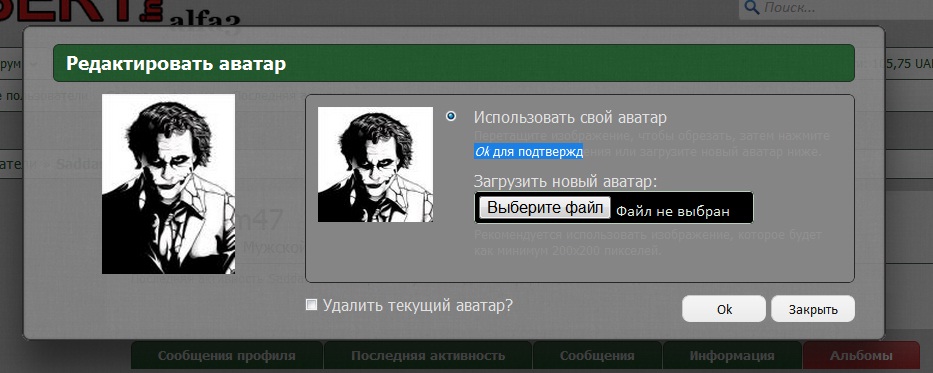This screenshot has width=933, height=373.
Task: Tick the 'Удалить текущий аватар?' checkbox
Action: pos(311,305)
